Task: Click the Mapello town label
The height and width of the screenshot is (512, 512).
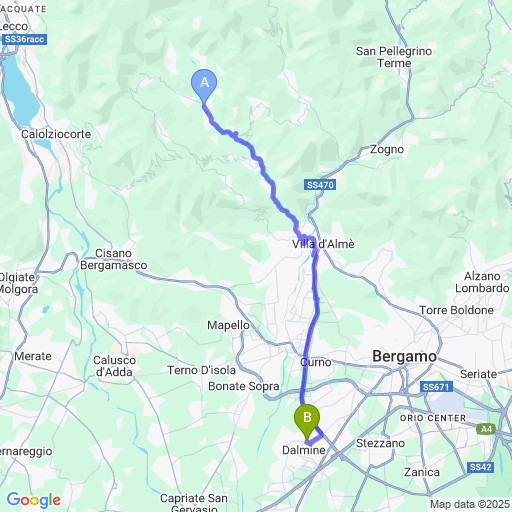Action: click(x=228, y=325)
